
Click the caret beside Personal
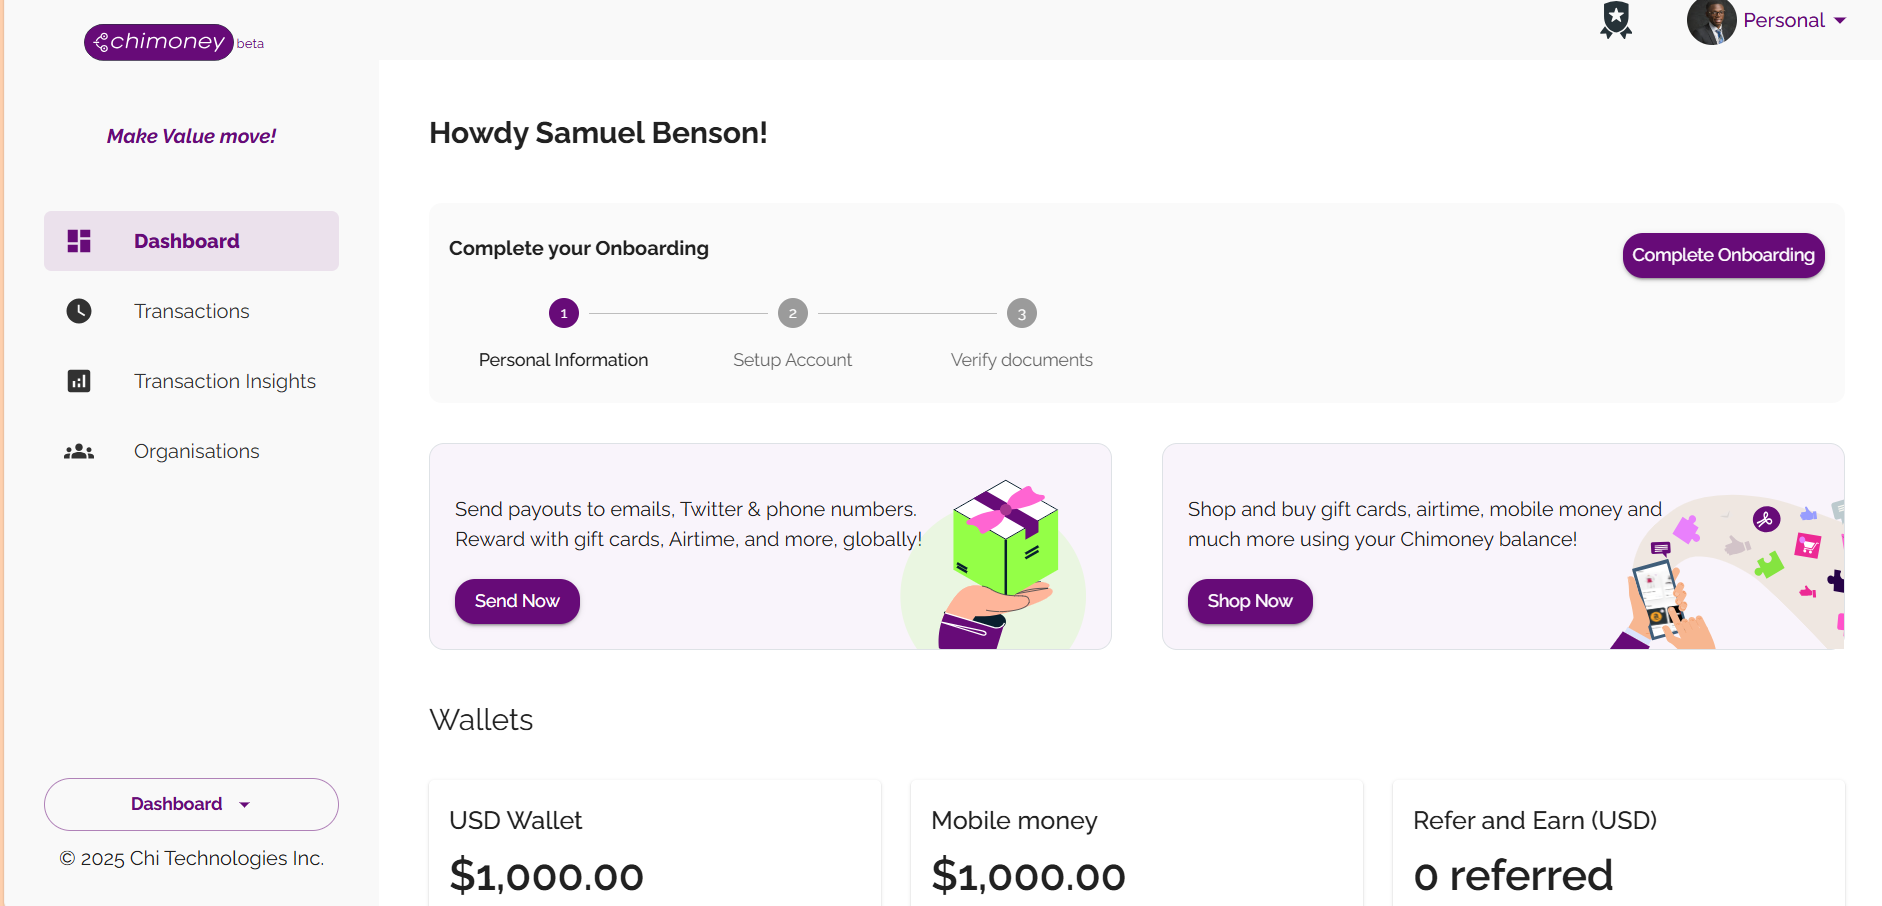(1840, 21)
